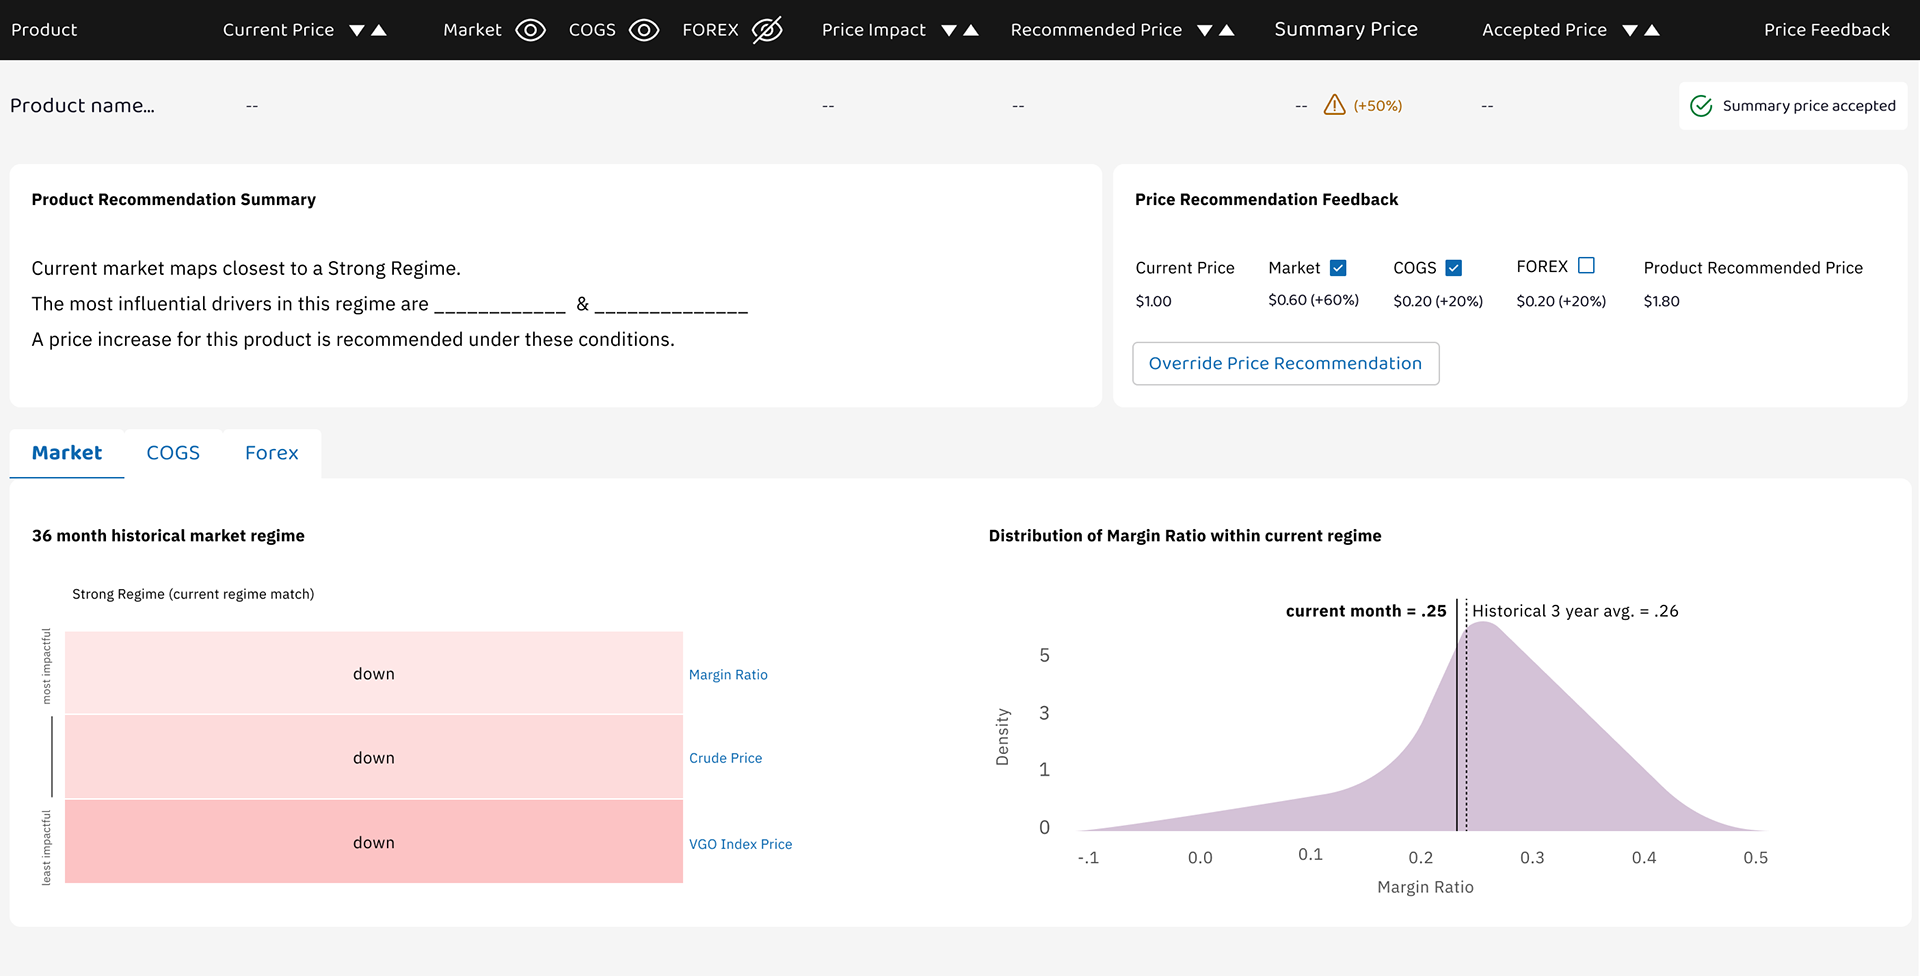Open the Margin Ratio link

point(728,675)
